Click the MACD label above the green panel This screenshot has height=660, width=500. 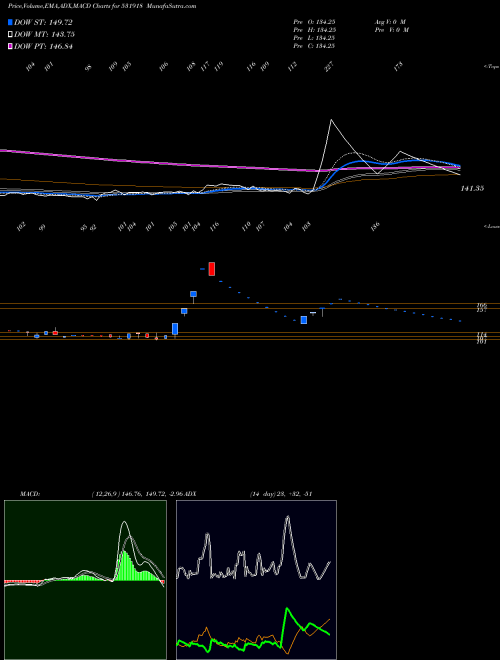(x=29, y=494)
